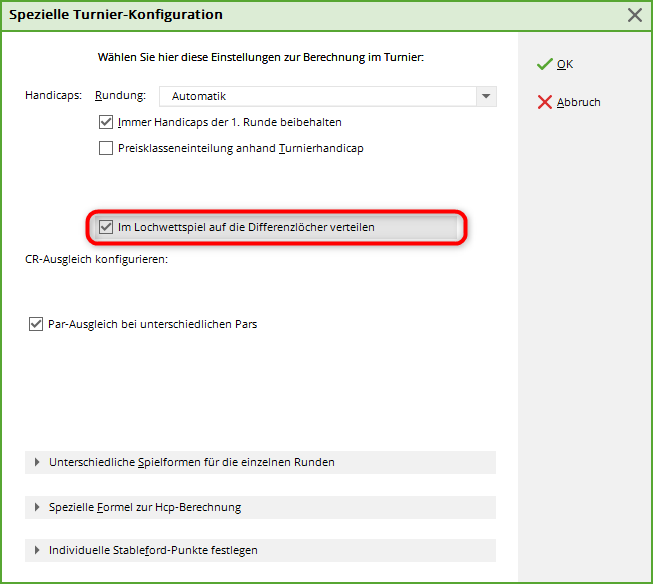Toggle Immer Handicaps der 1. Runde beibehalten
Viewport: 653px width, 584px height.
point(107,123)
